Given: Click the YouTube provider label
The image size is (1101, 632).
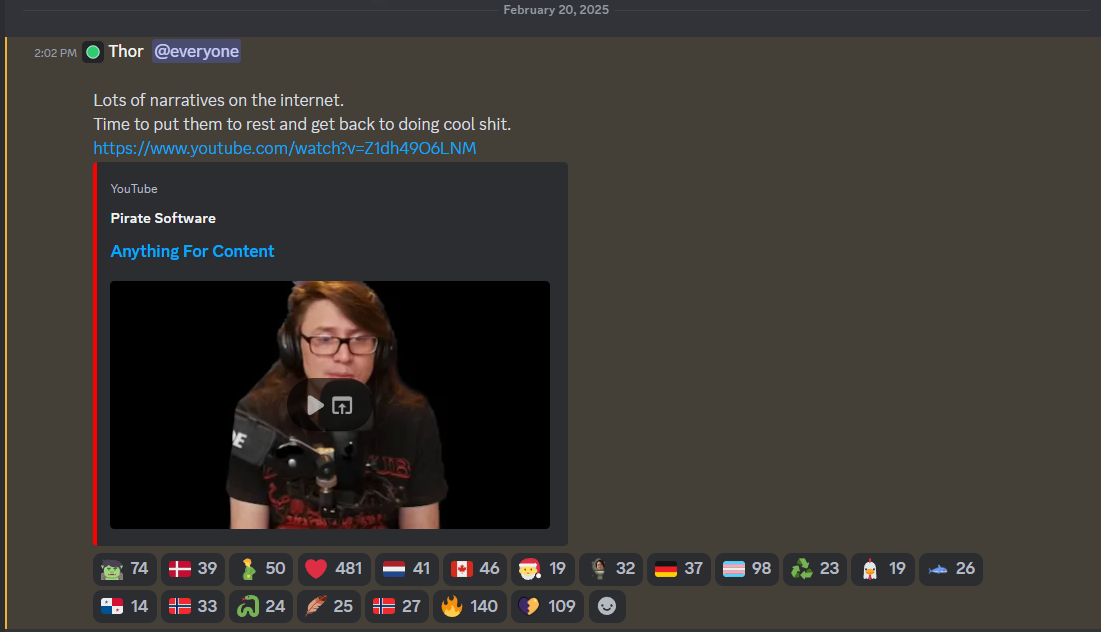Looking at the screenshot, I should pos(134,189).
